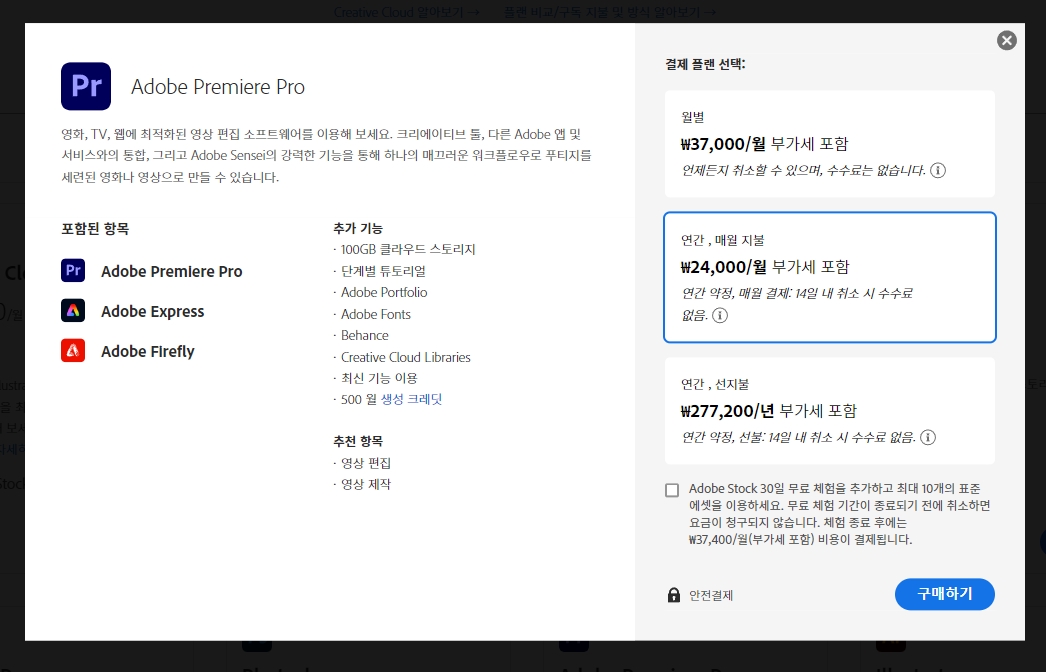Click 영상 제작 recommended item

(366, 484)
